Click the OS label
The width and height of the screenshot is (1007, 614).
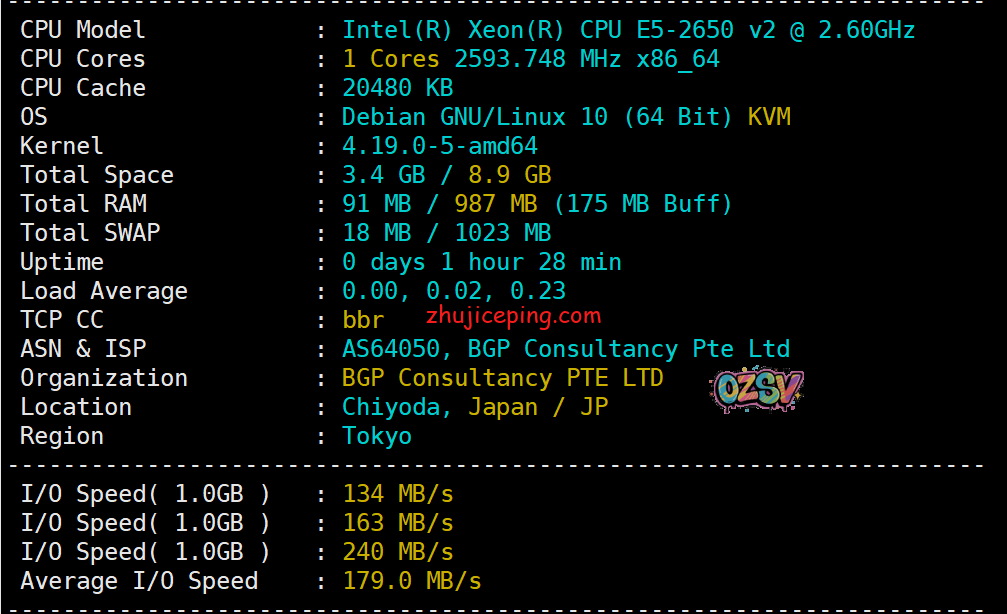pos(34,117)
